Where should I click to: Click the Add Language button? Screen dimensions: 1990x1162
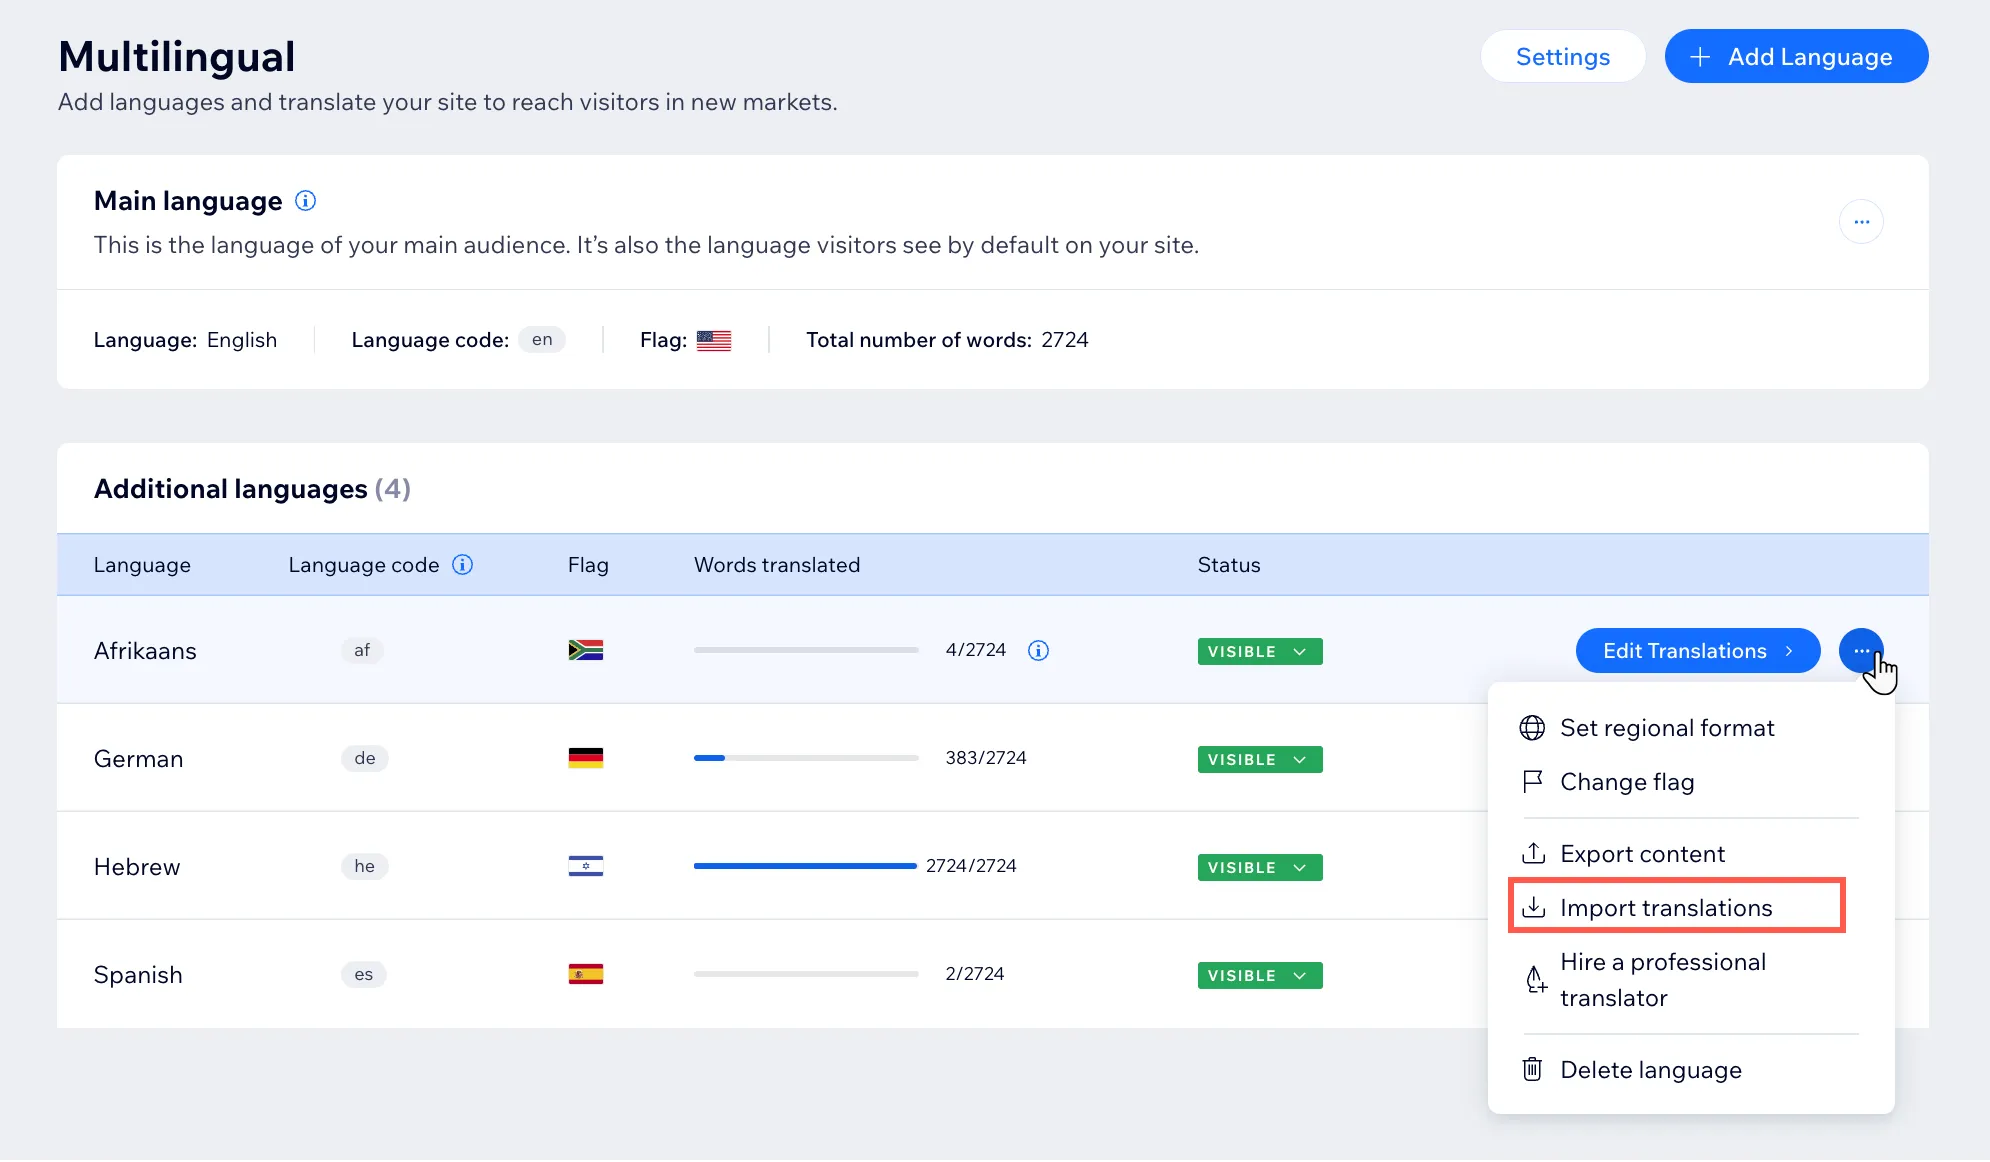pyautogui.click(x=1796, y=57)
